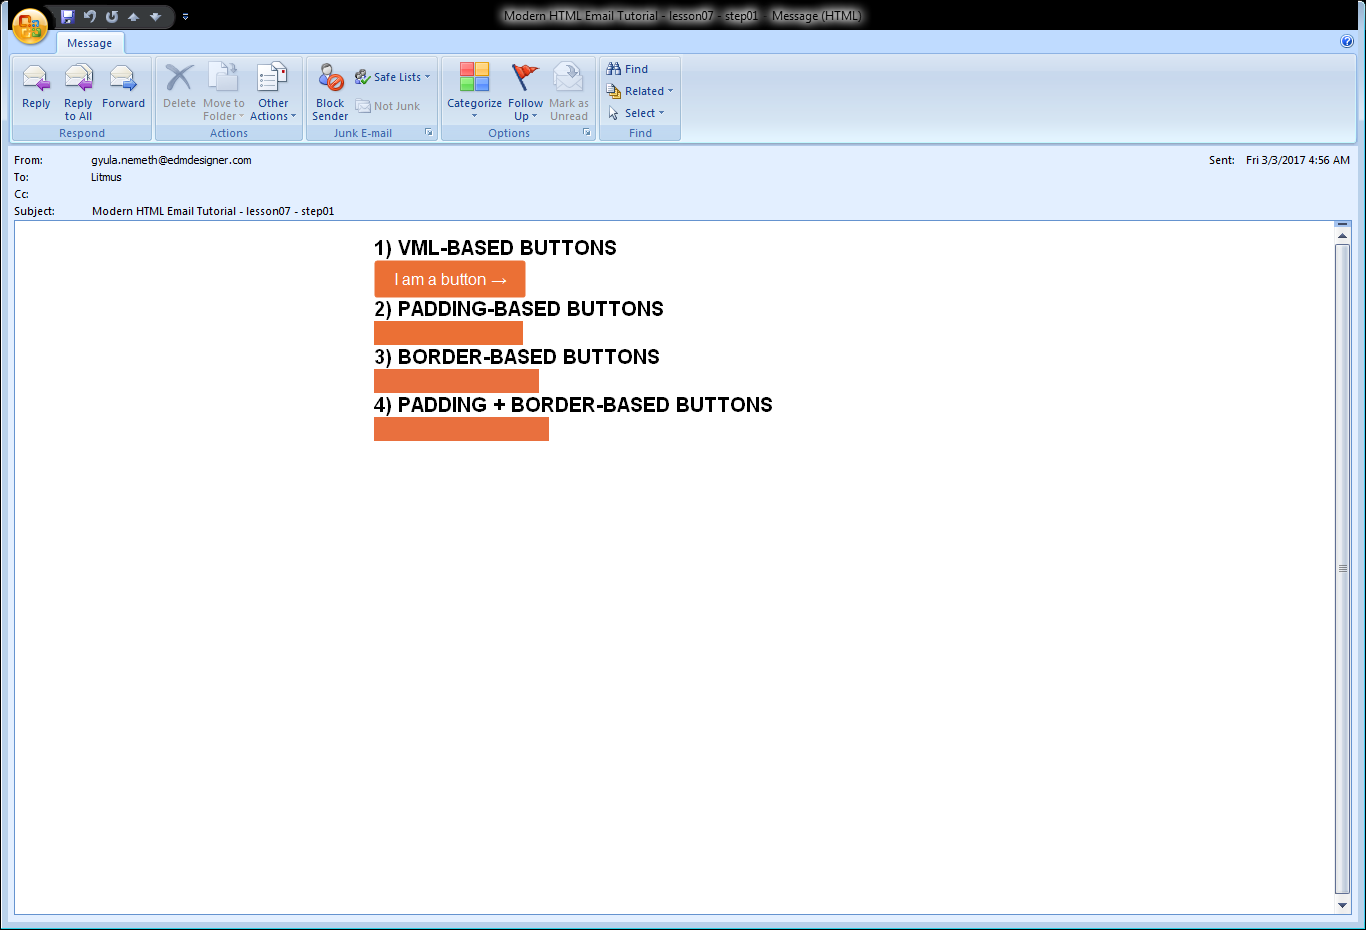1366x930 pixels.
Task: Switch to the Message ribbon tab
Action: 90,43
